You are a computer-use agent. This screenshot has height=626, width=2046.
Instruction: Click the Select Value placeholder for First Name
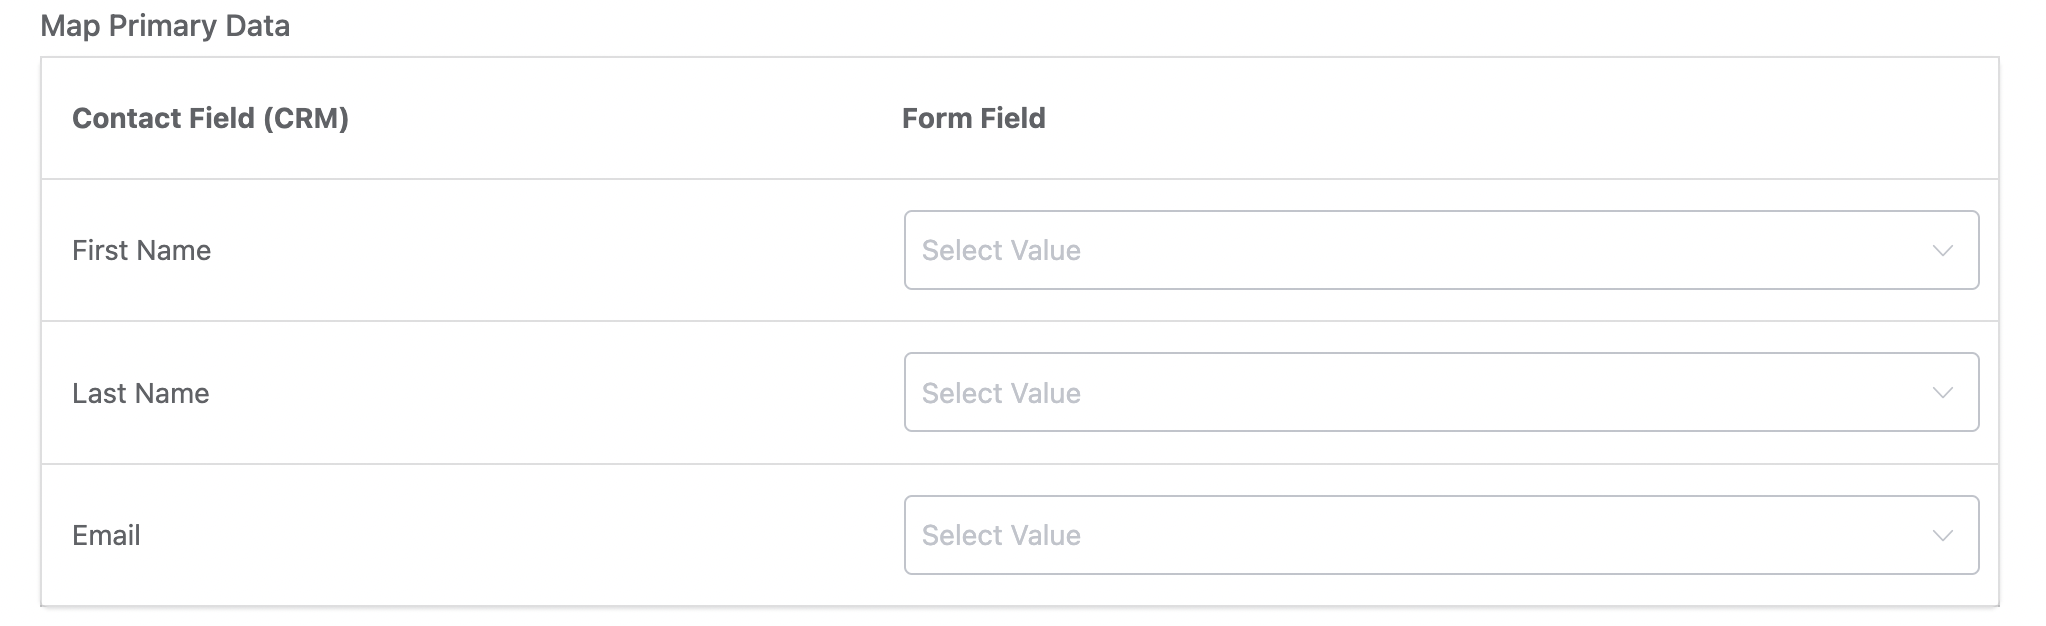coord(1000,250)
